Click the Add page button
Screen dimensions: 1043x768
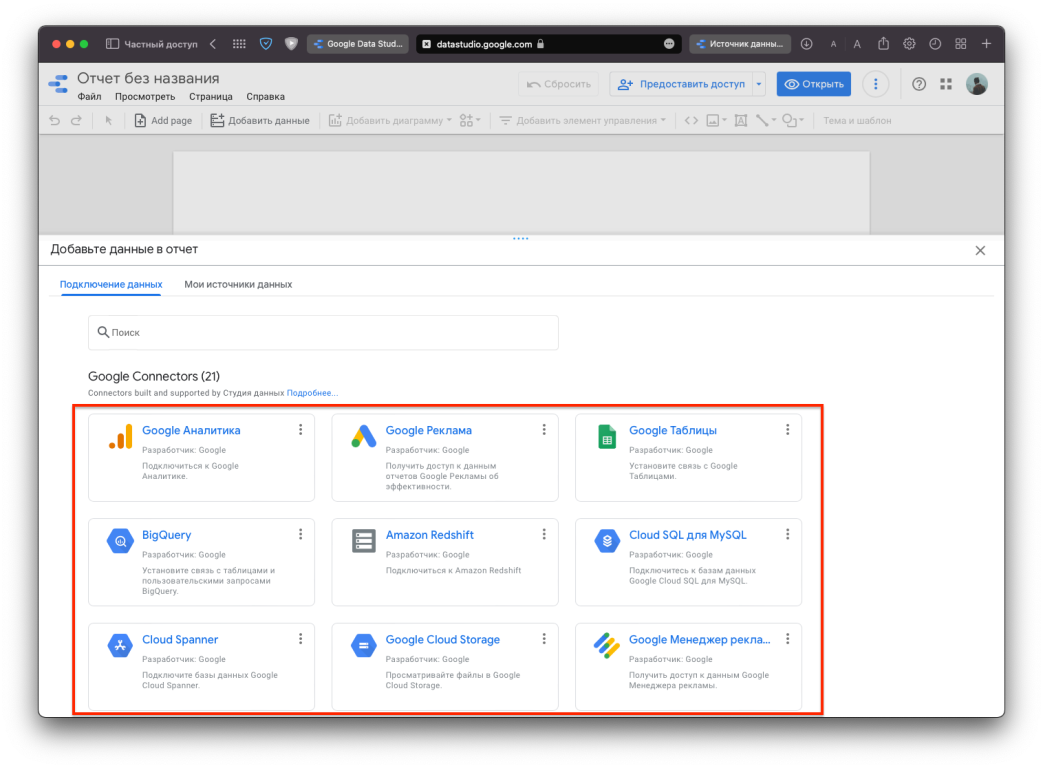[163, 120]
